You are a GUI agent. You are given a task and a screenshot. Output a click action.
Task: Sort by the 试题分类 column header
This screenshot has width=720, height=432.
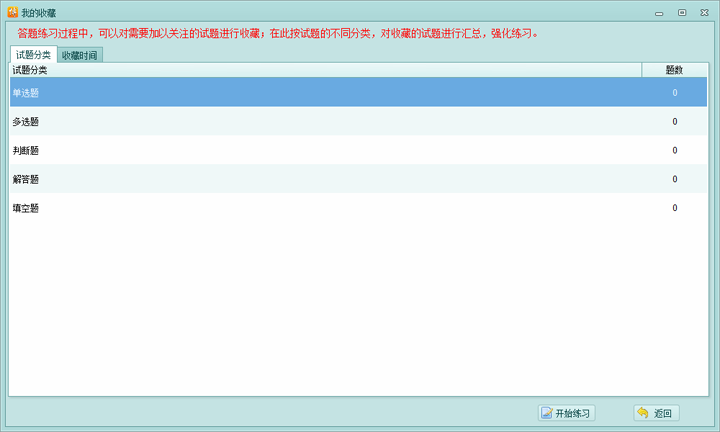325,70
